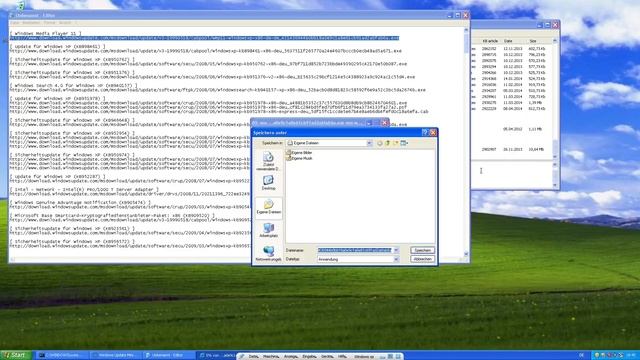Image resolution: width=640 pixels, height=360 pixels.
Task: Click the row with size 10,64 Mb
Action: click(513, 149)
